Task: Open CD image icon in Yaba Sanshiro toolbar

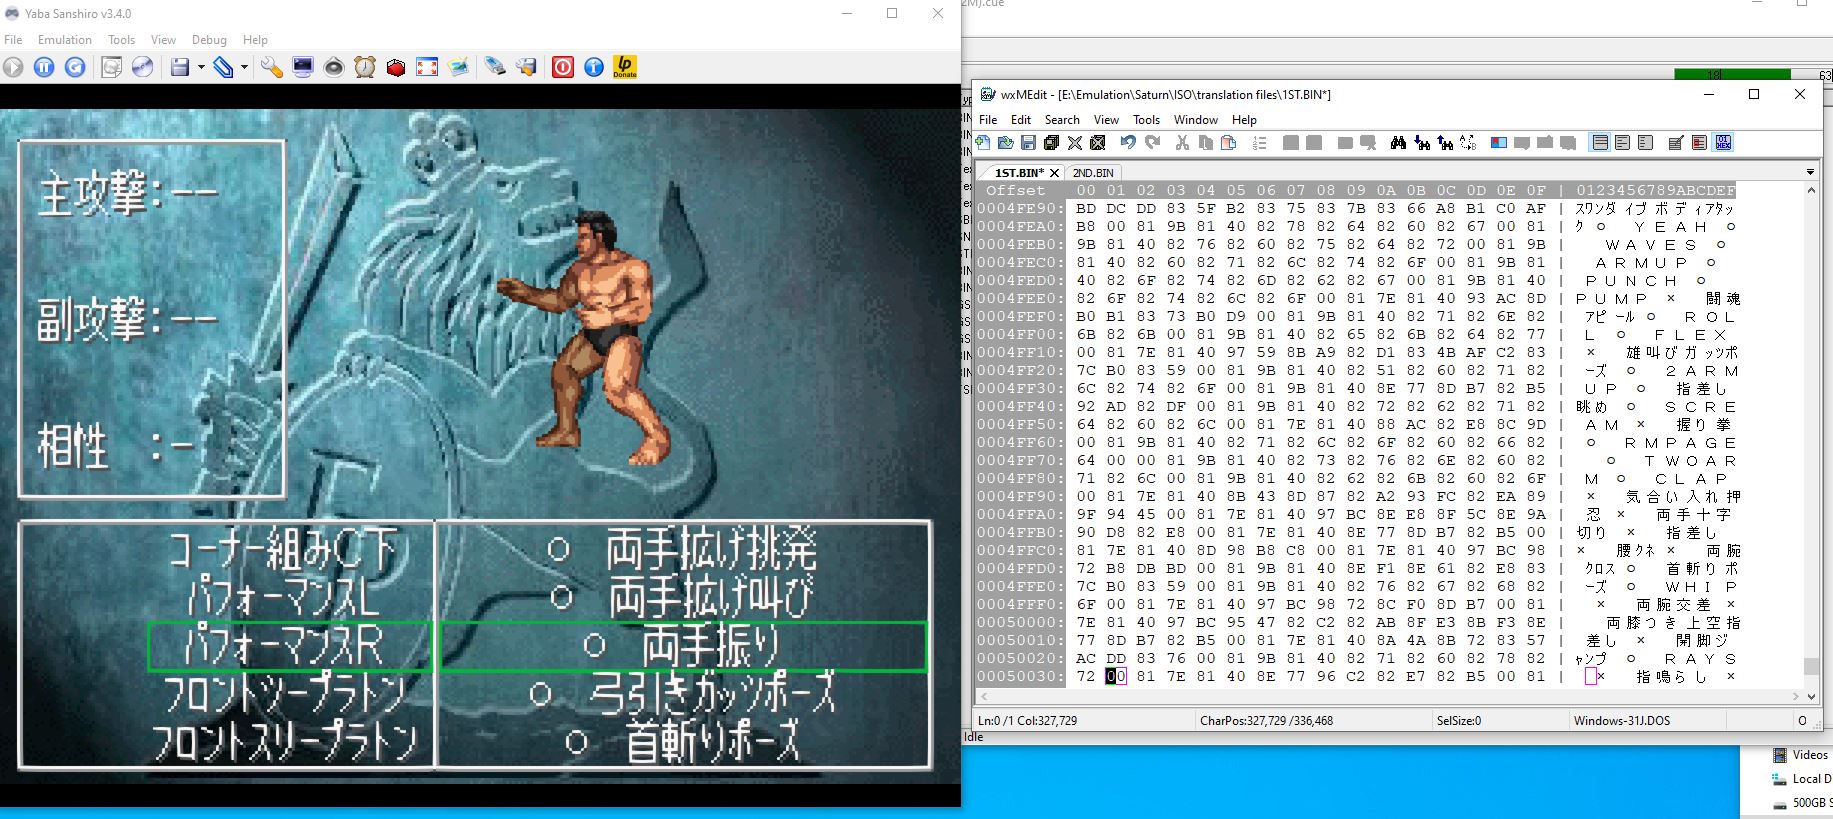Action: tap(112, 67)
